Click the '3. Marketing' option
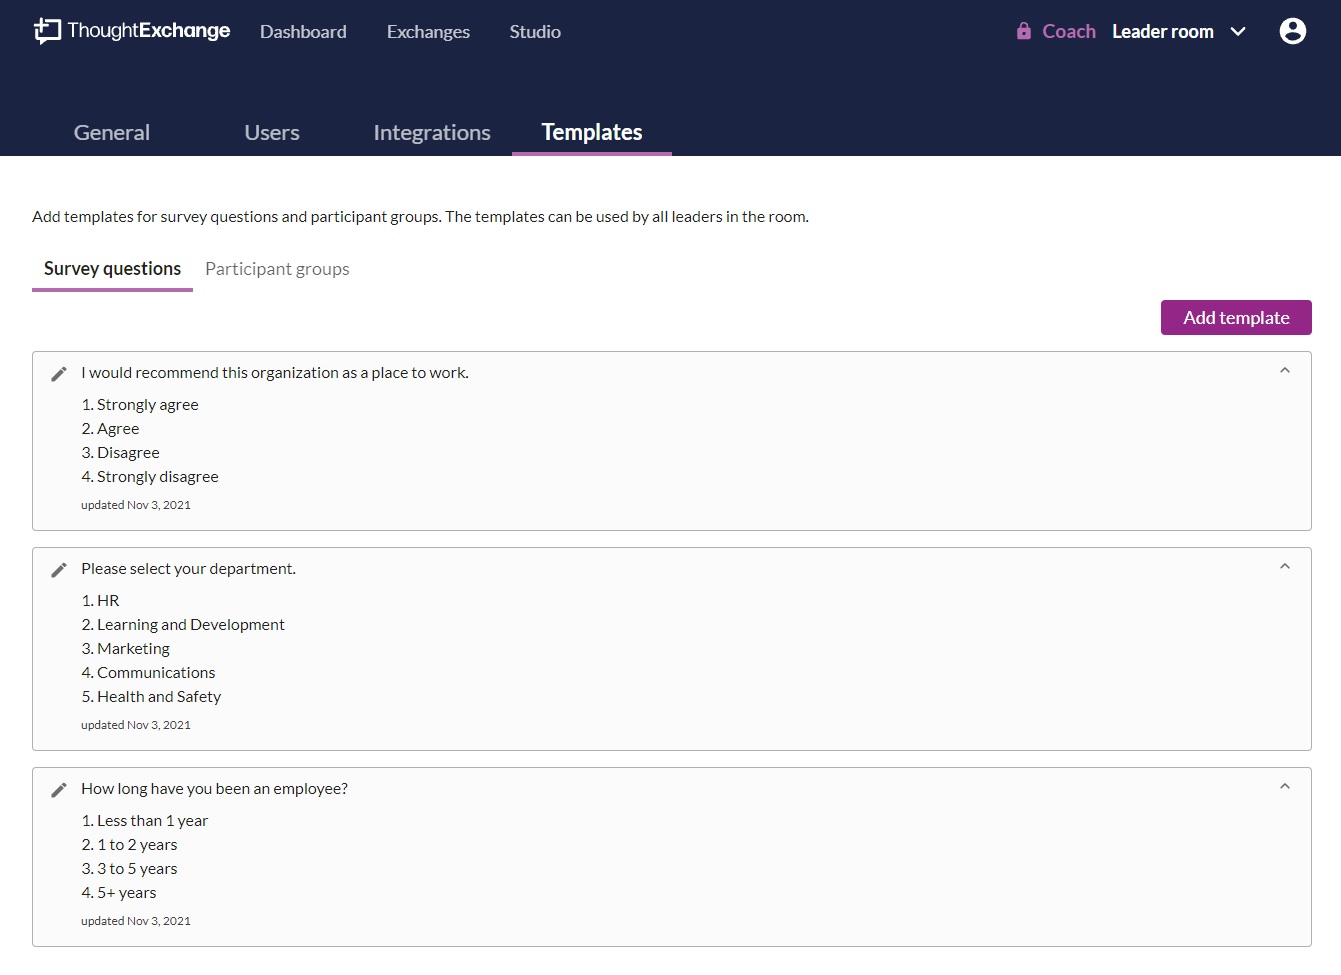Screen dimensions: 1341x975 (x=125, y=649)
